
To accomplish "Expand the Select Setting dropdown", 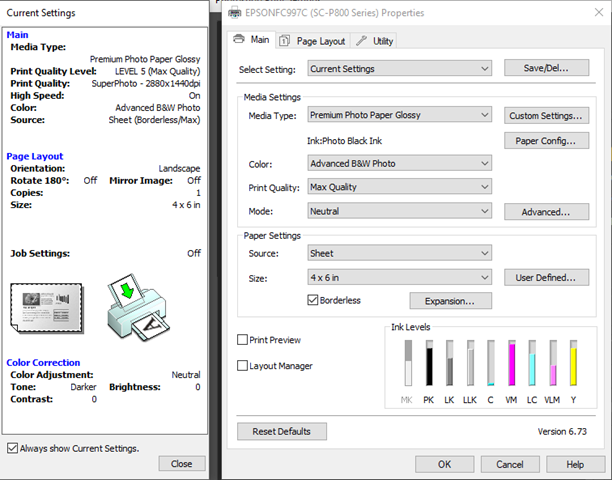I will click(399, 69).
